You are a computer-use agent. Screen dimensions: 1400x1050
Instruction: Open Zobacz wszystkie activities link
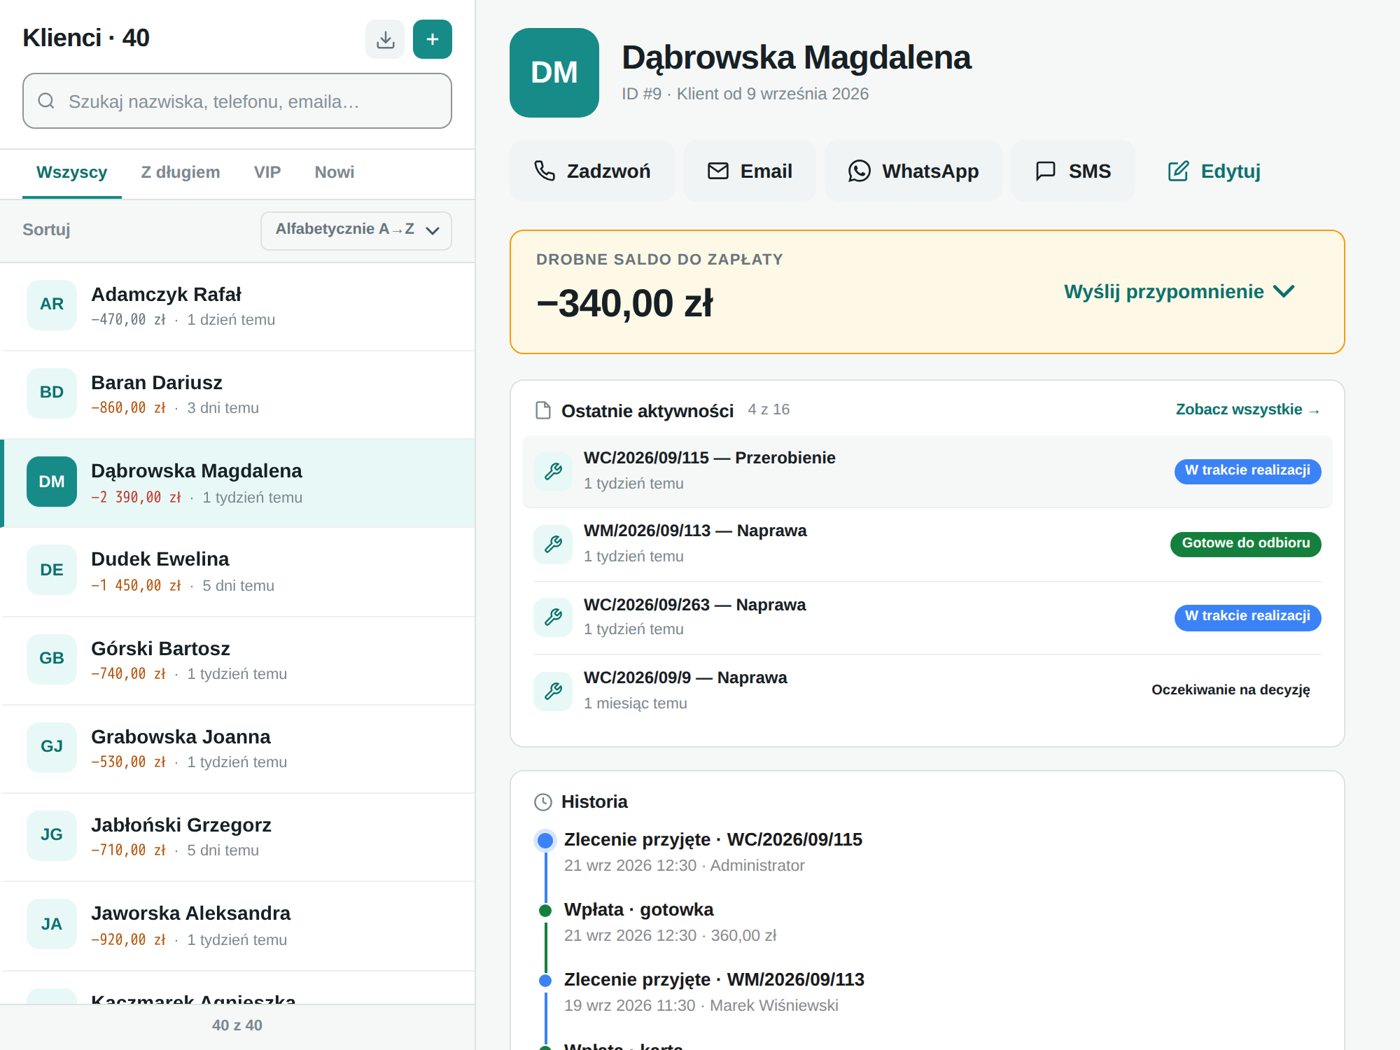point(1248,410)
